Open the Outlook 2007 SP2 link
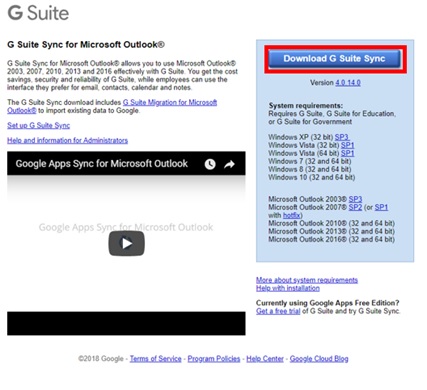 pos(355,207)
